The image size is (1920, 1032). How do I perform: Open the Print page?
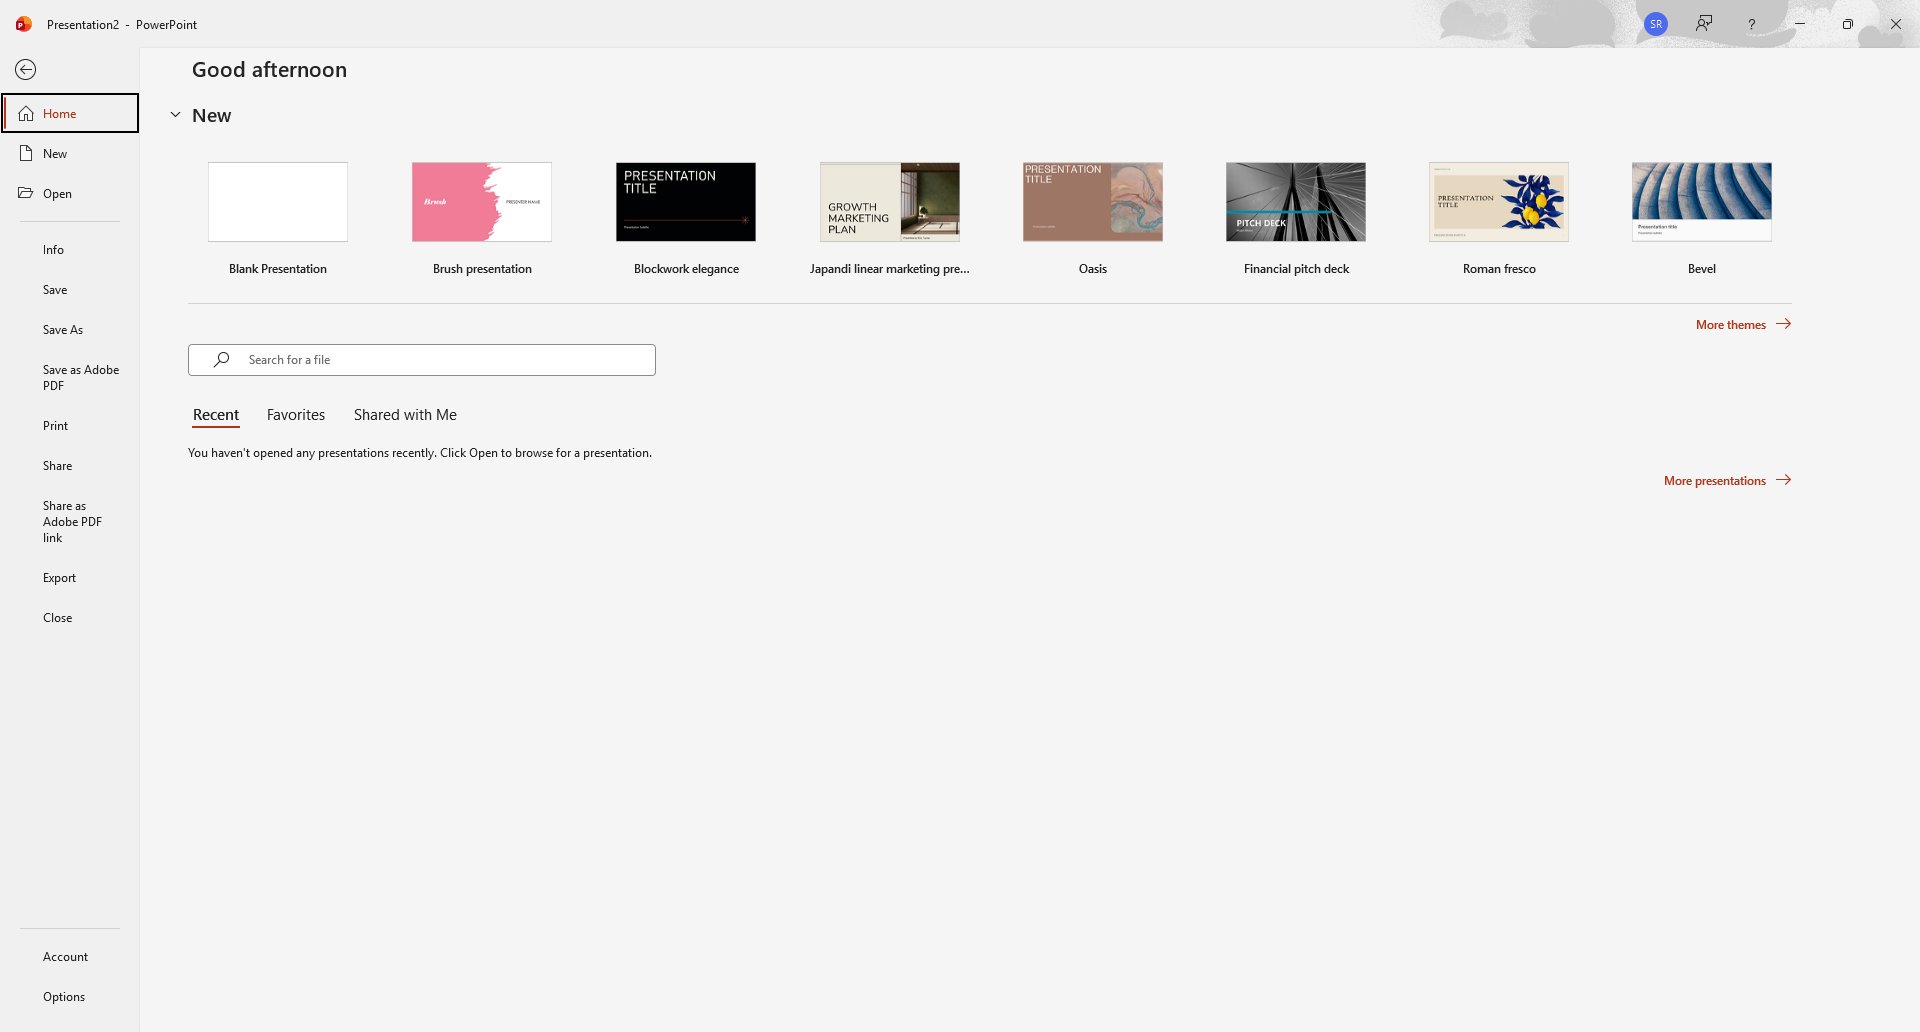(x=70, y=426)
